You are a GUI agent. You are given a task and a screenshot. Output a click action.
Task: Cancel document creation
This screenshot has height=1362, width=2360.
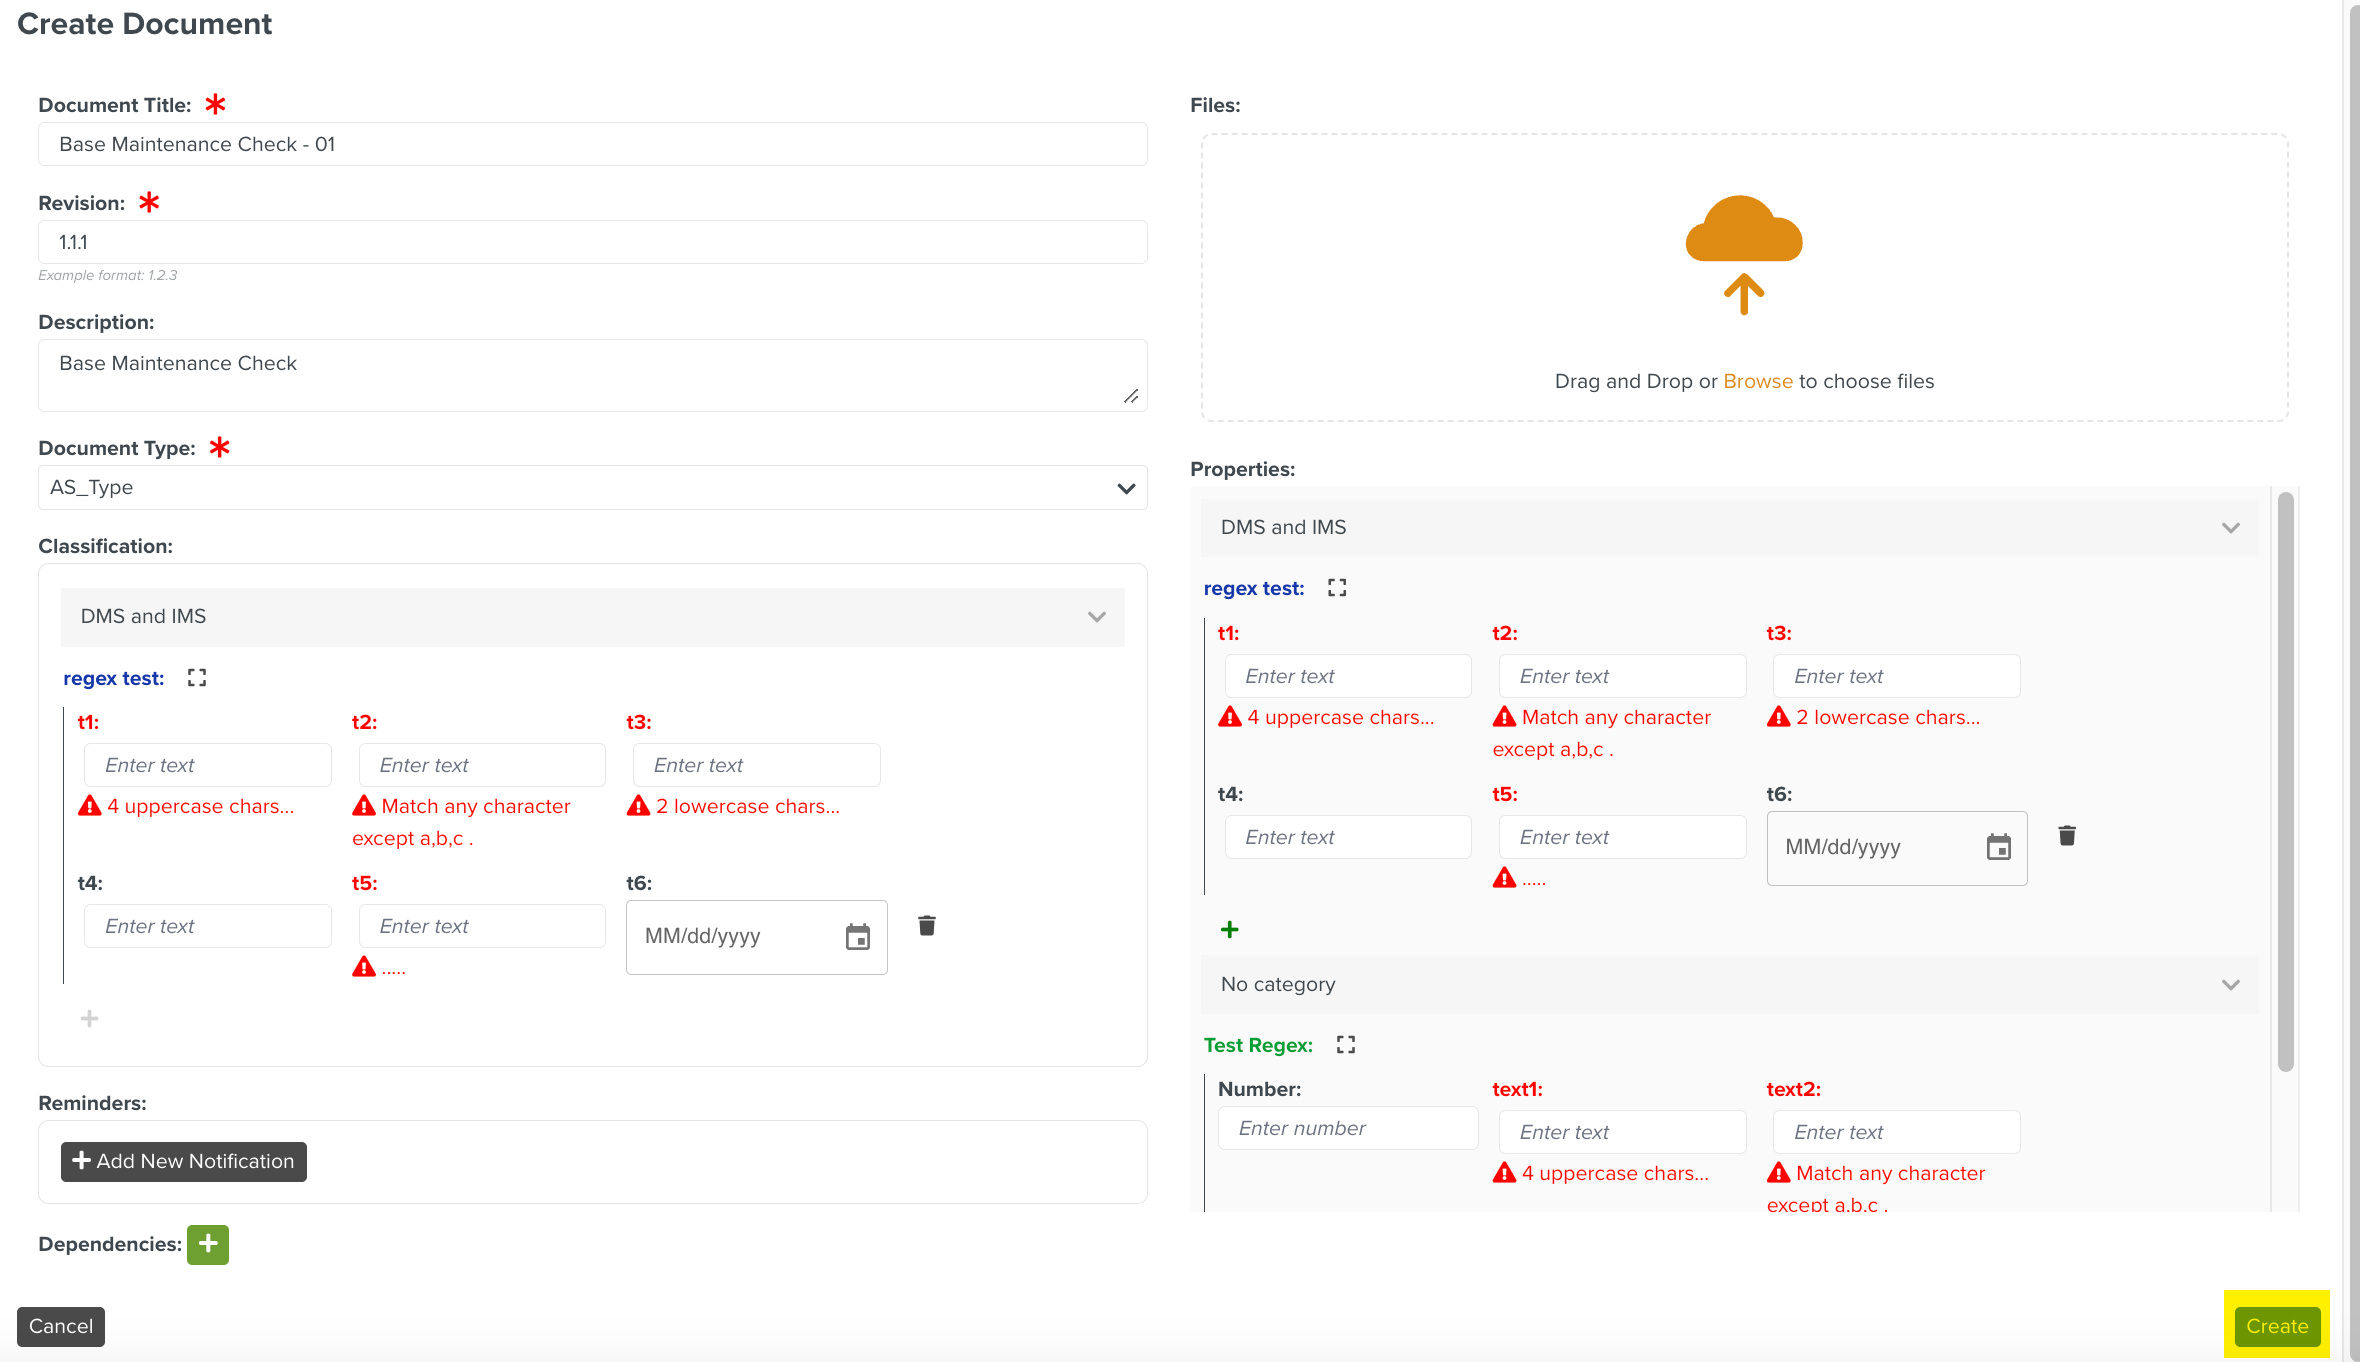tap(61, 1326)
